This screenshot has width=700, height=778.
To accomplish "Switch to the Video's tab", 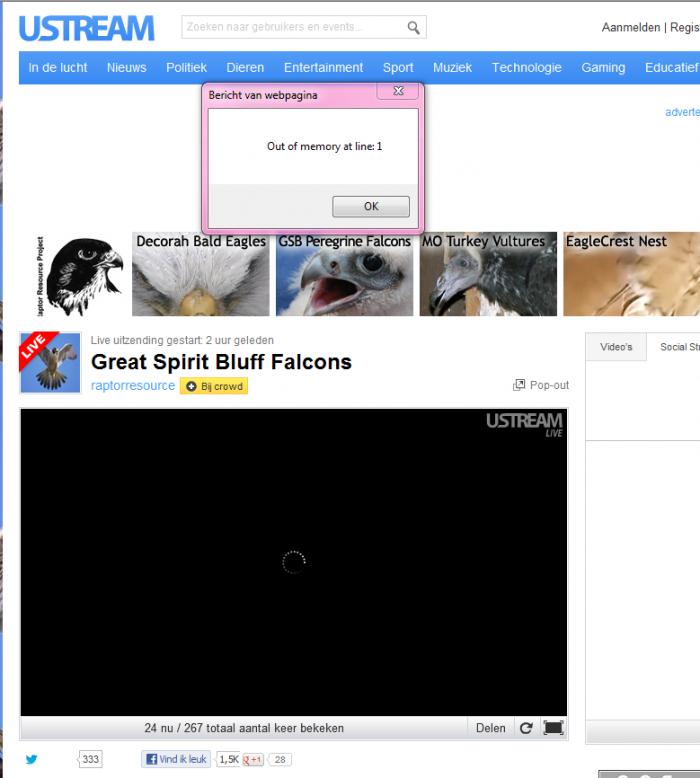I will point(616,347).
